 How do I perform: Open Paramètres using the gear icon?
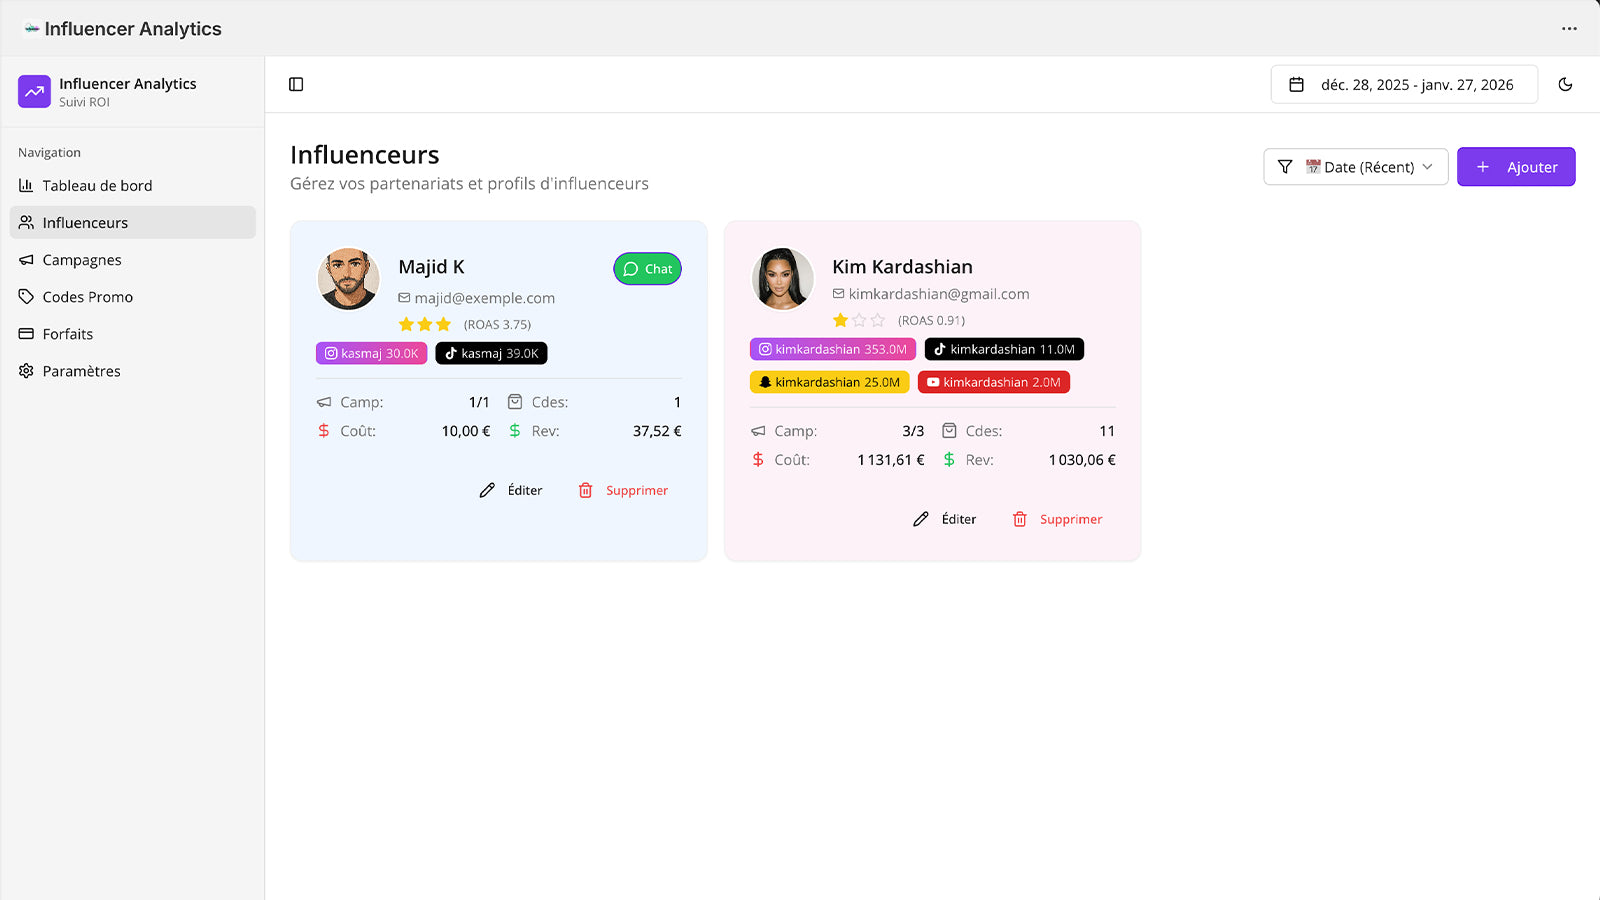click(x=25, y=370)
